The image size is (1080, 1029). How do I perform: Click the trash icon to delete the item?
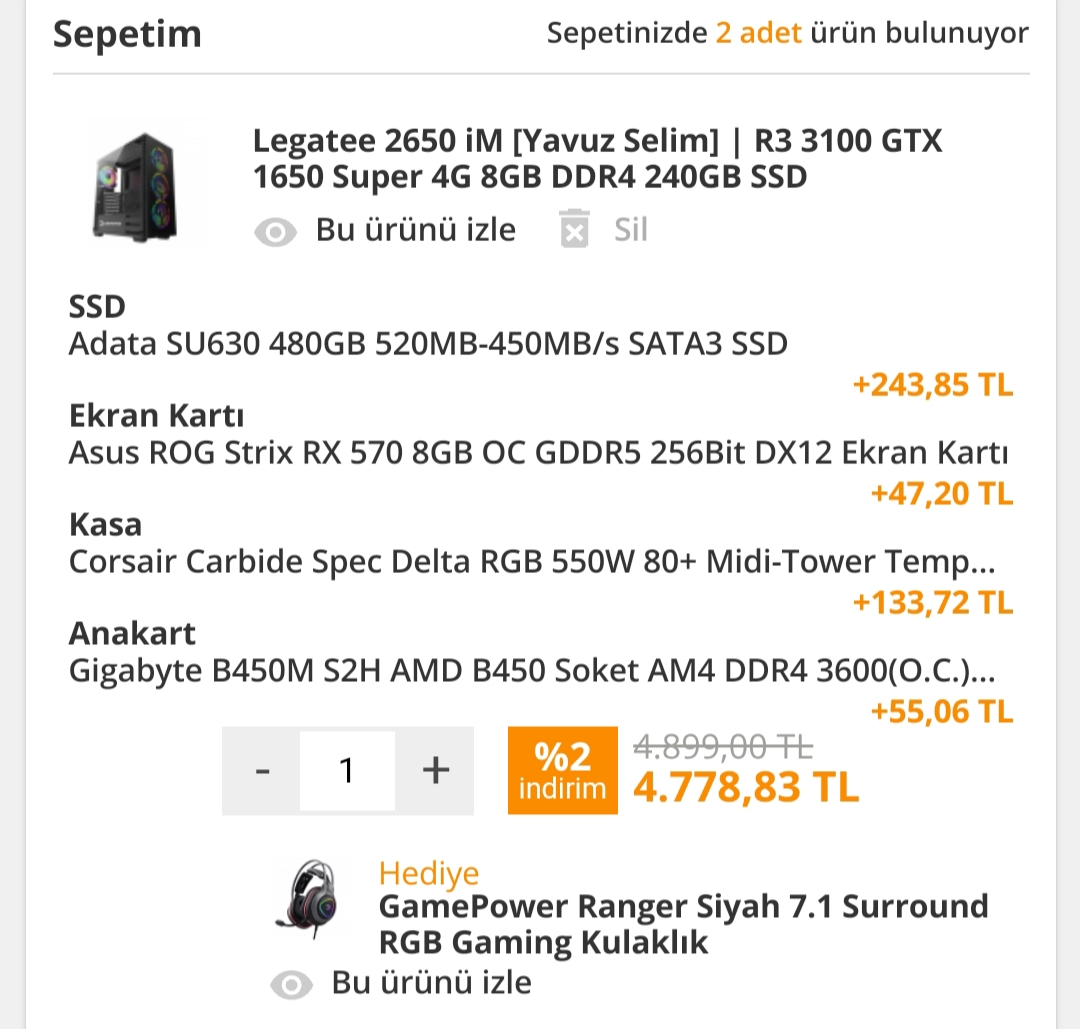tap(574, 229)
